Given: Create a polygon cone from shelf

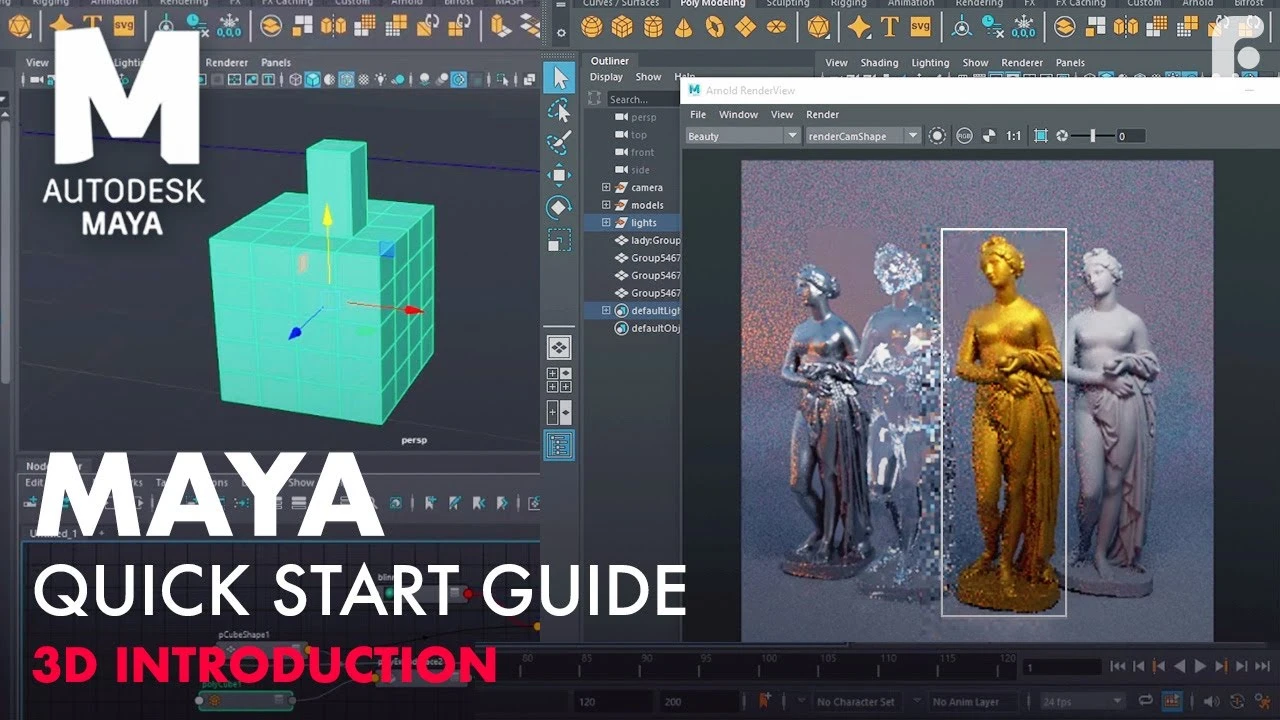Looking at the screenshot, I should (x=683, y=26).
